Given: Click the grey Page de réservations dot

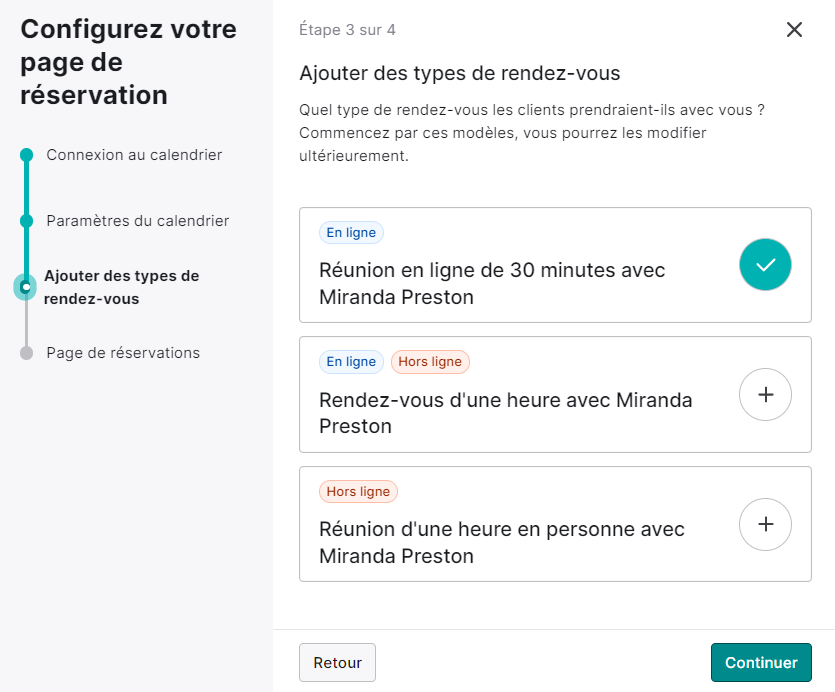Looking at the screenshot, I should coord(27,353).
